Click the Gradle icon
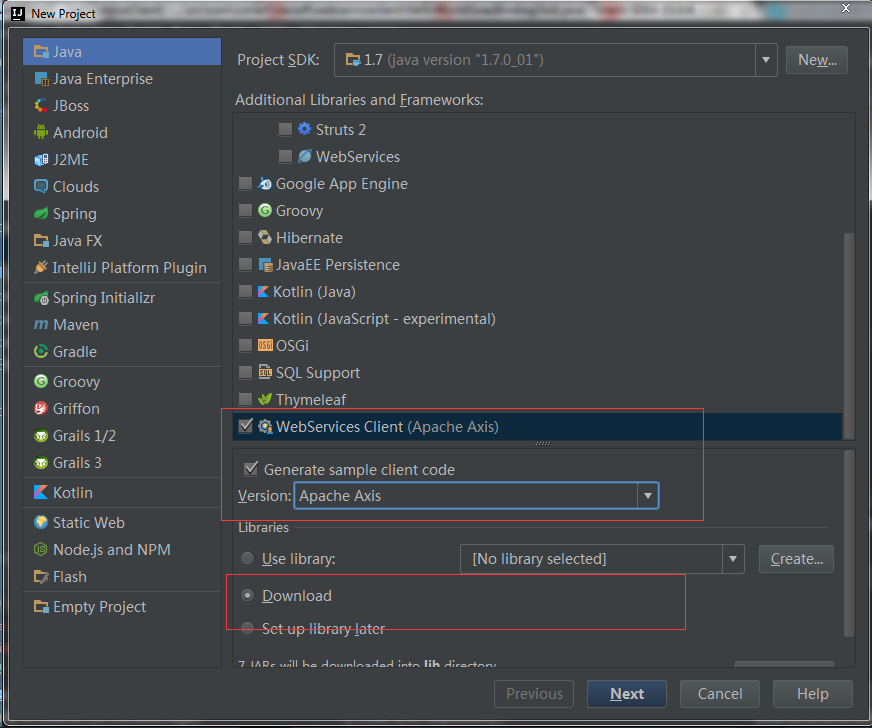The height and width of the screenshot is (728, 872). [41, 351]
